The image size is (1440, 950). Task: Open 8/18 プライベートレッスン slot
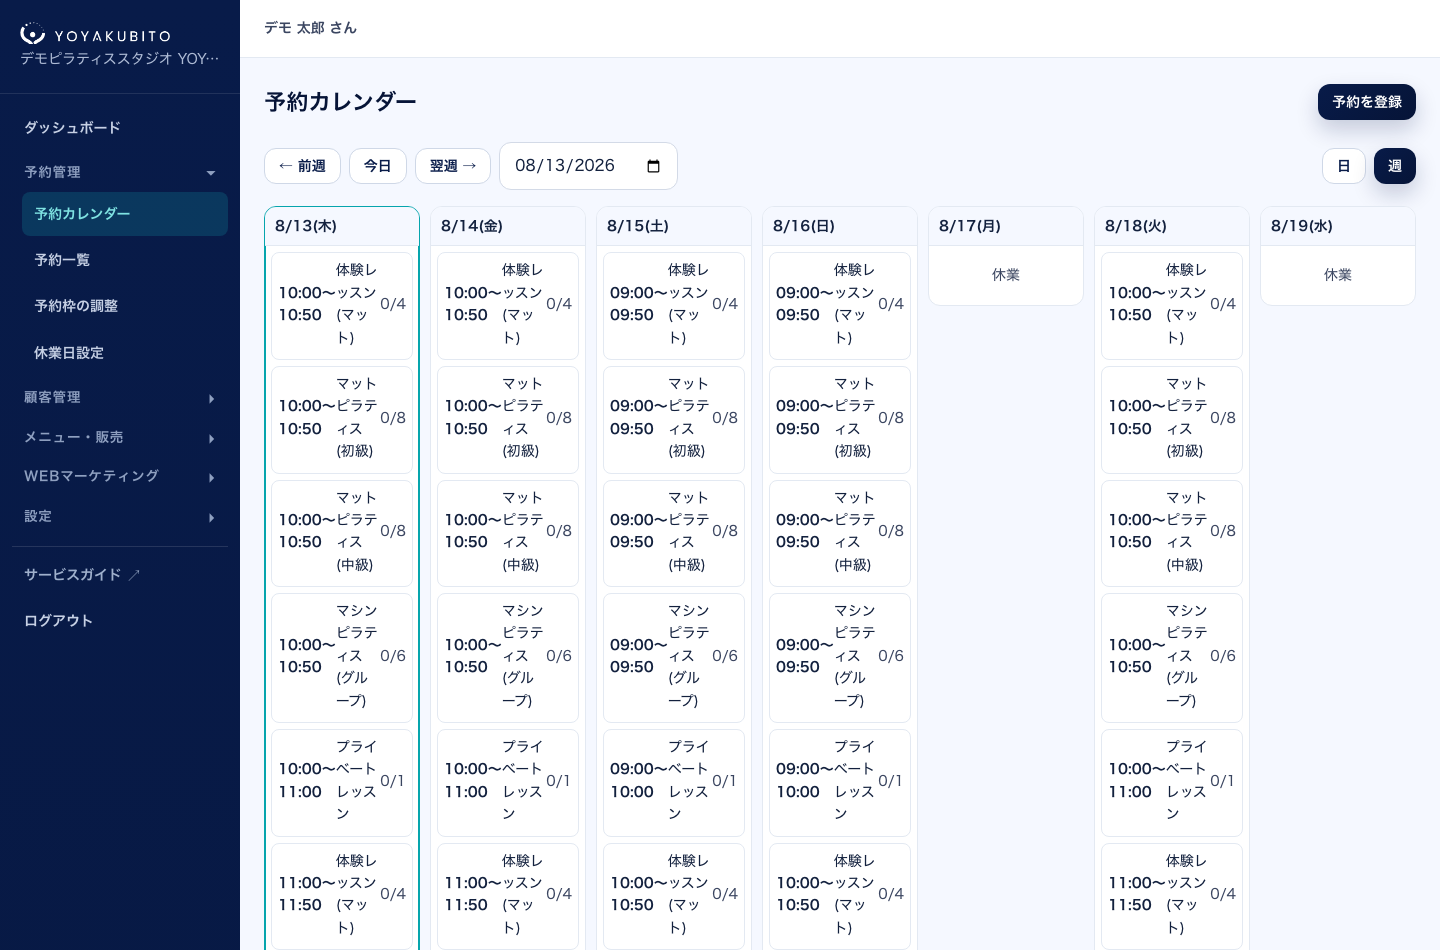(x=1172, y=783)
